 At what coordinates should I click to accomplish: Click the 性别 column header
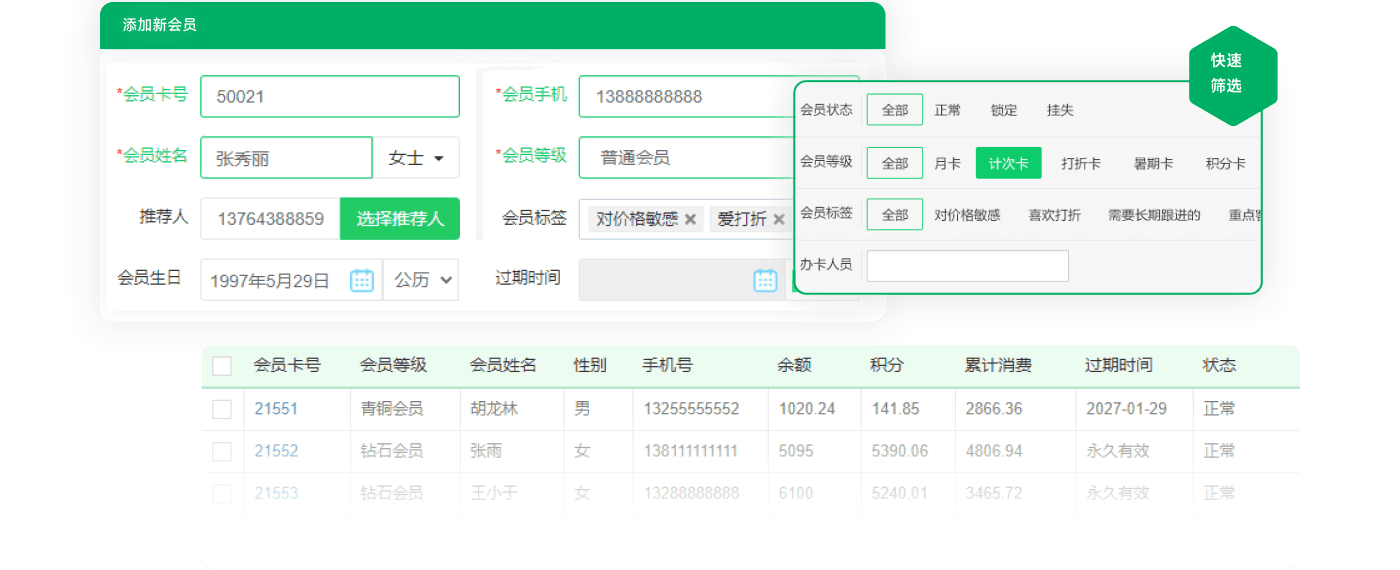click(x=590, y=366)
